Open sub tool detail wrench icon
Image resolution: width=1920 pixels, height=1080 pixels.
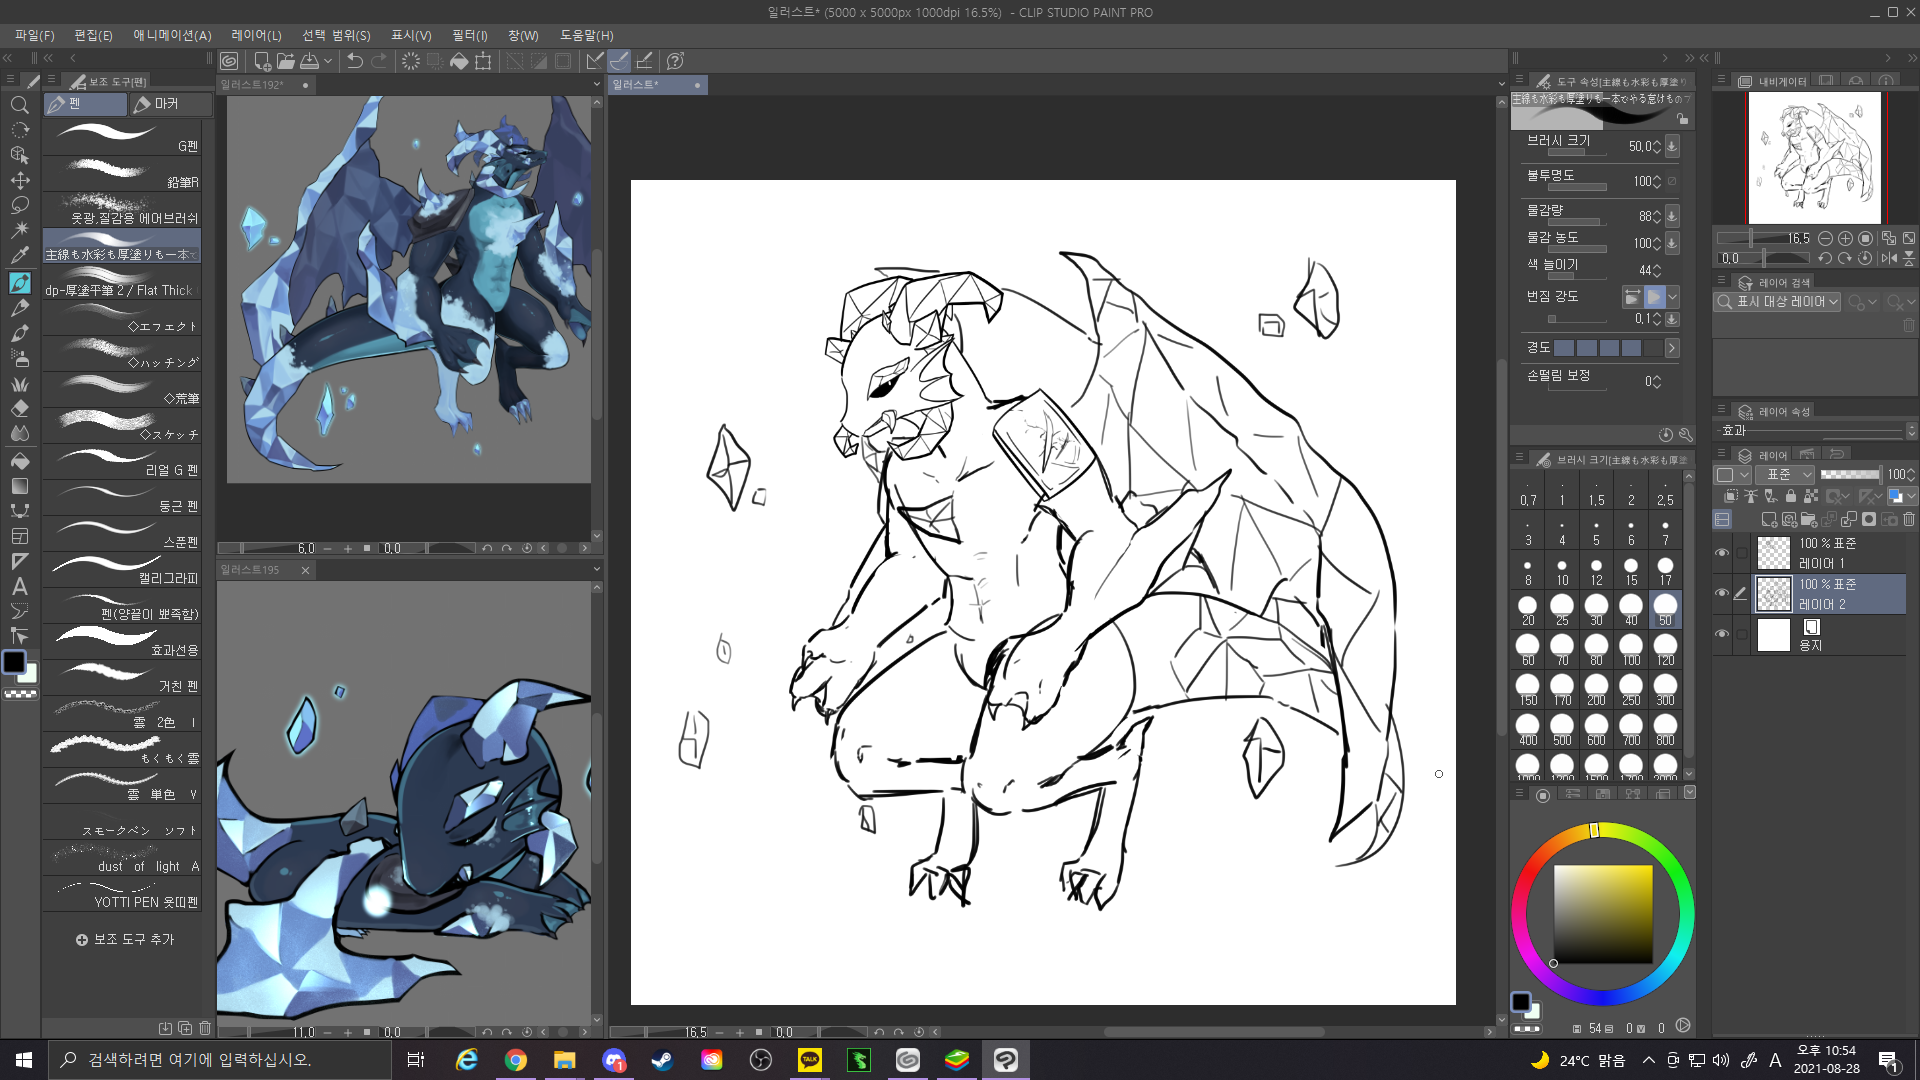[1686, 435]
